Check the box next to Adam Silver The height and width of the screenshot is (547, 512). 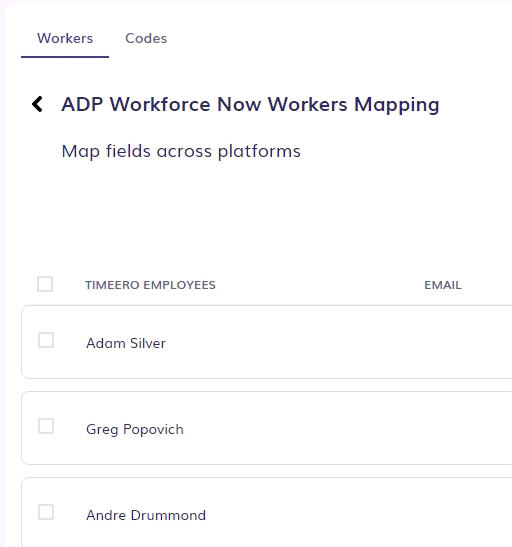click(46, 340)
